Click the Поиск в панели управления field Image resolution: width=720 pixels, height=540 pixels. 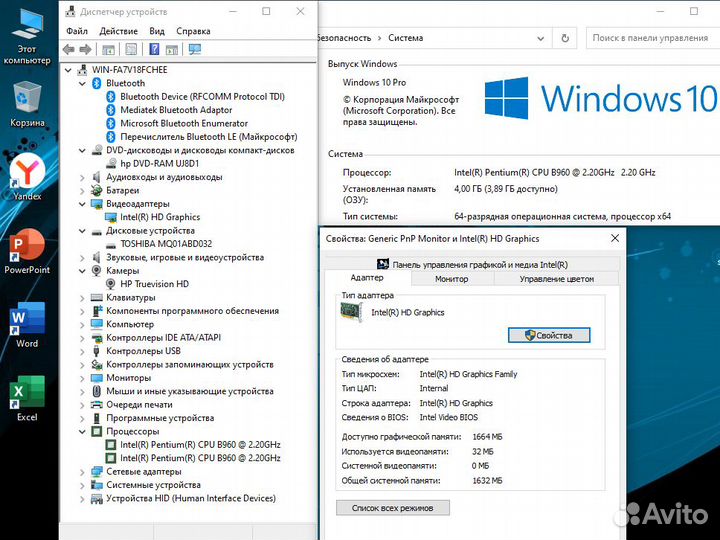pyautogui.click(x=653, y=38)
